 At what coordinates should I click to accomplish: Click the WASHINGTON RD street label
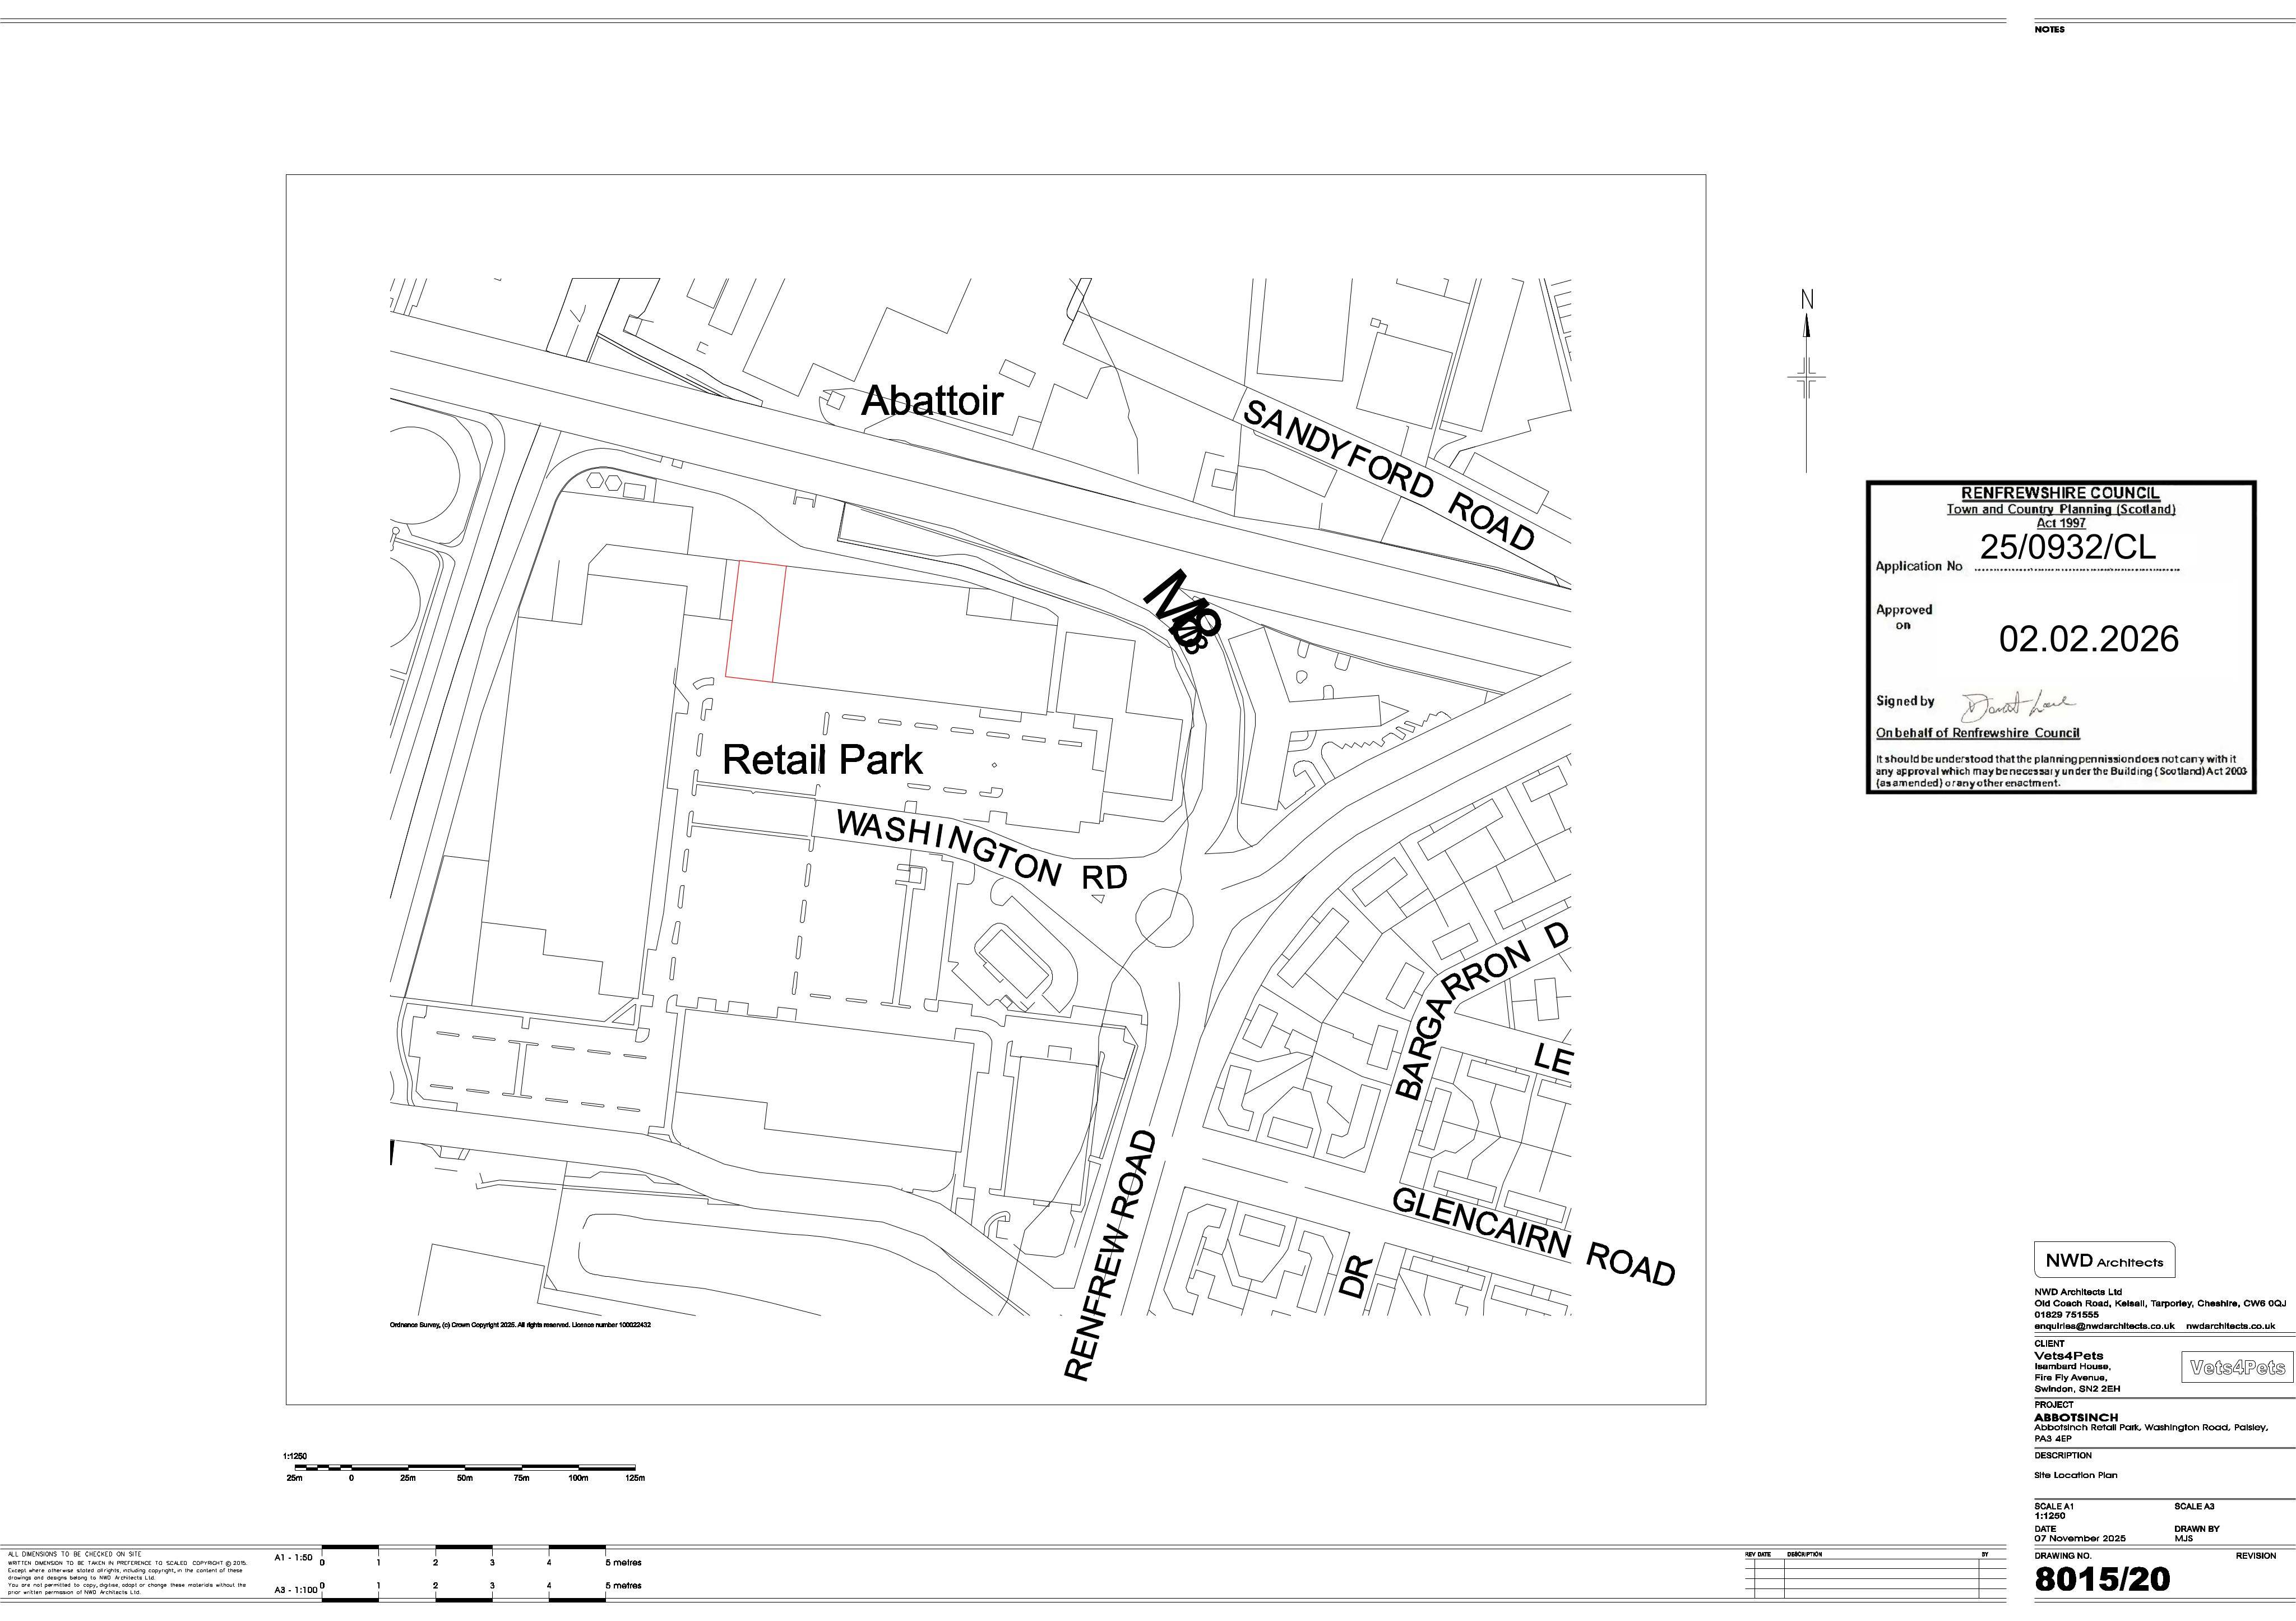[982, 850]
